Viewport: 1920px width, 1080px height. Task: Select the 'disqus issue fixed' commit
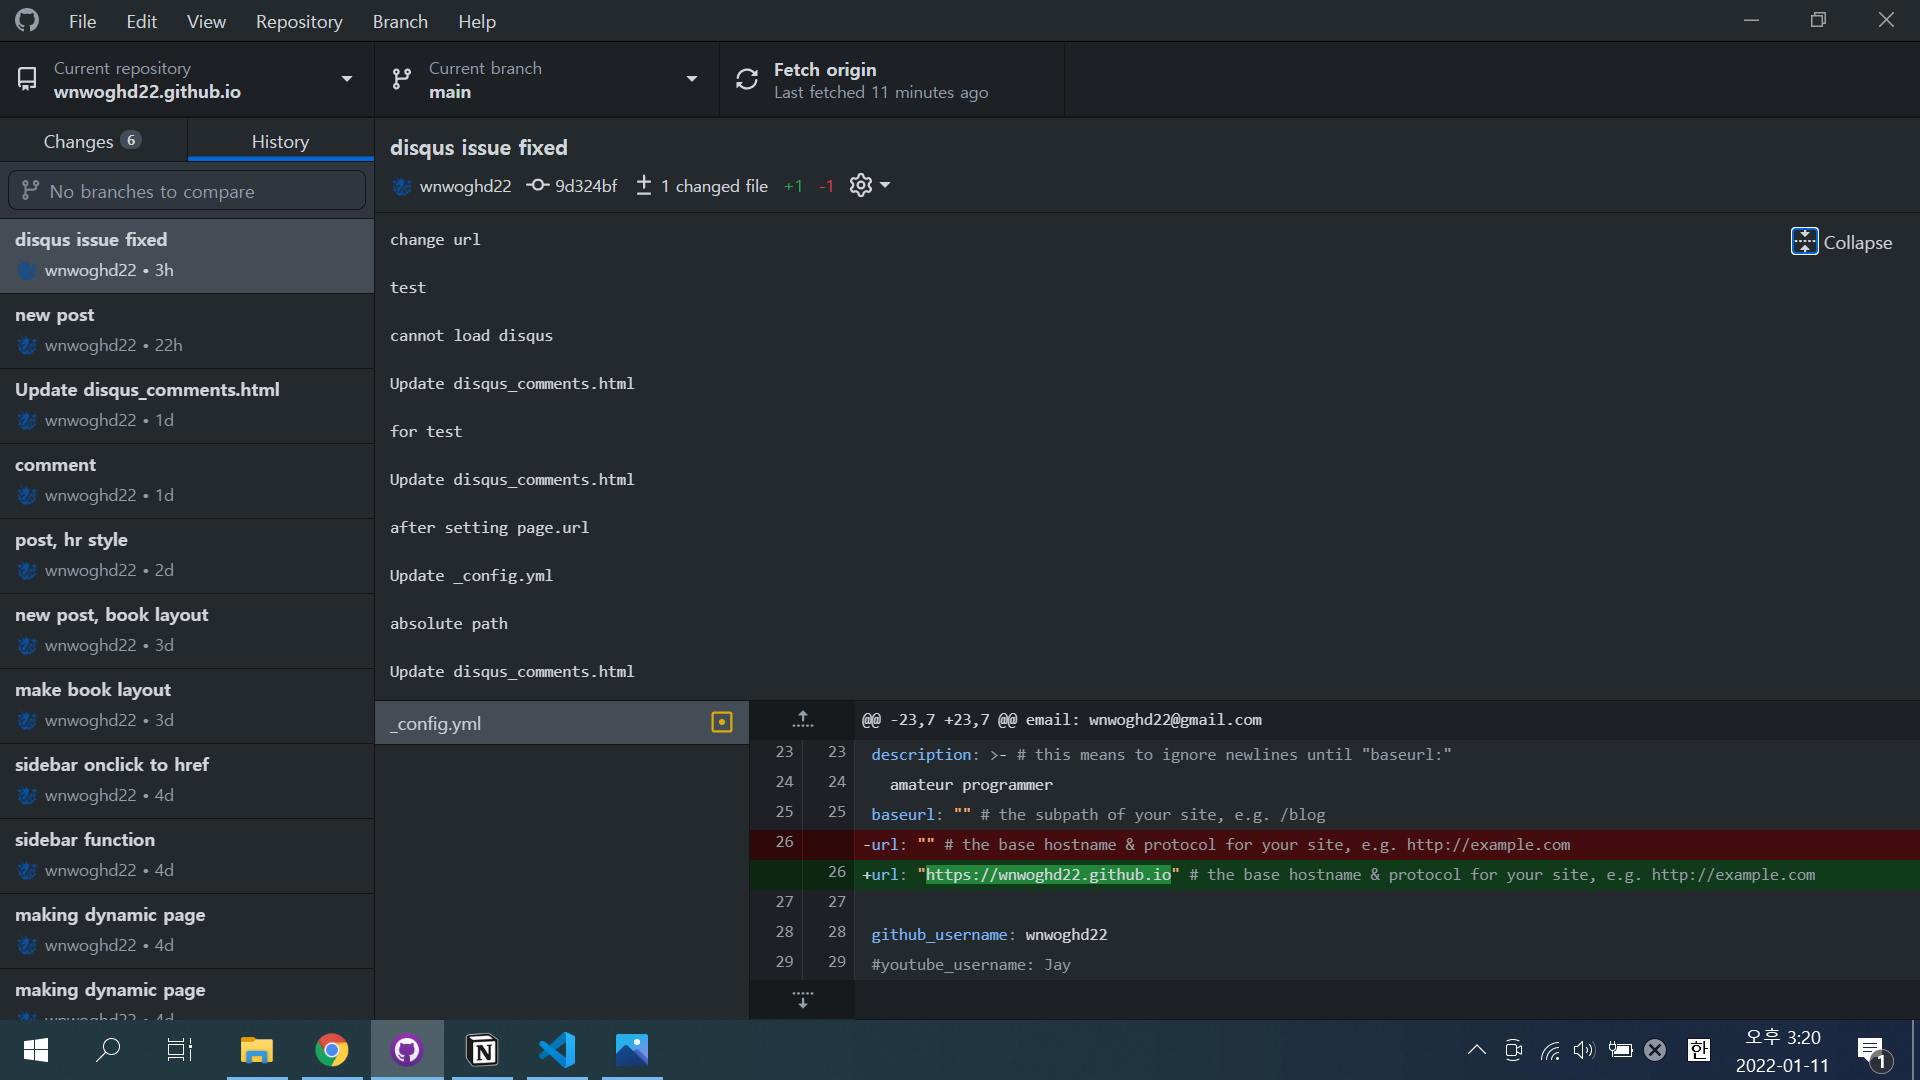pyautogui.click(x=187, y=255)
